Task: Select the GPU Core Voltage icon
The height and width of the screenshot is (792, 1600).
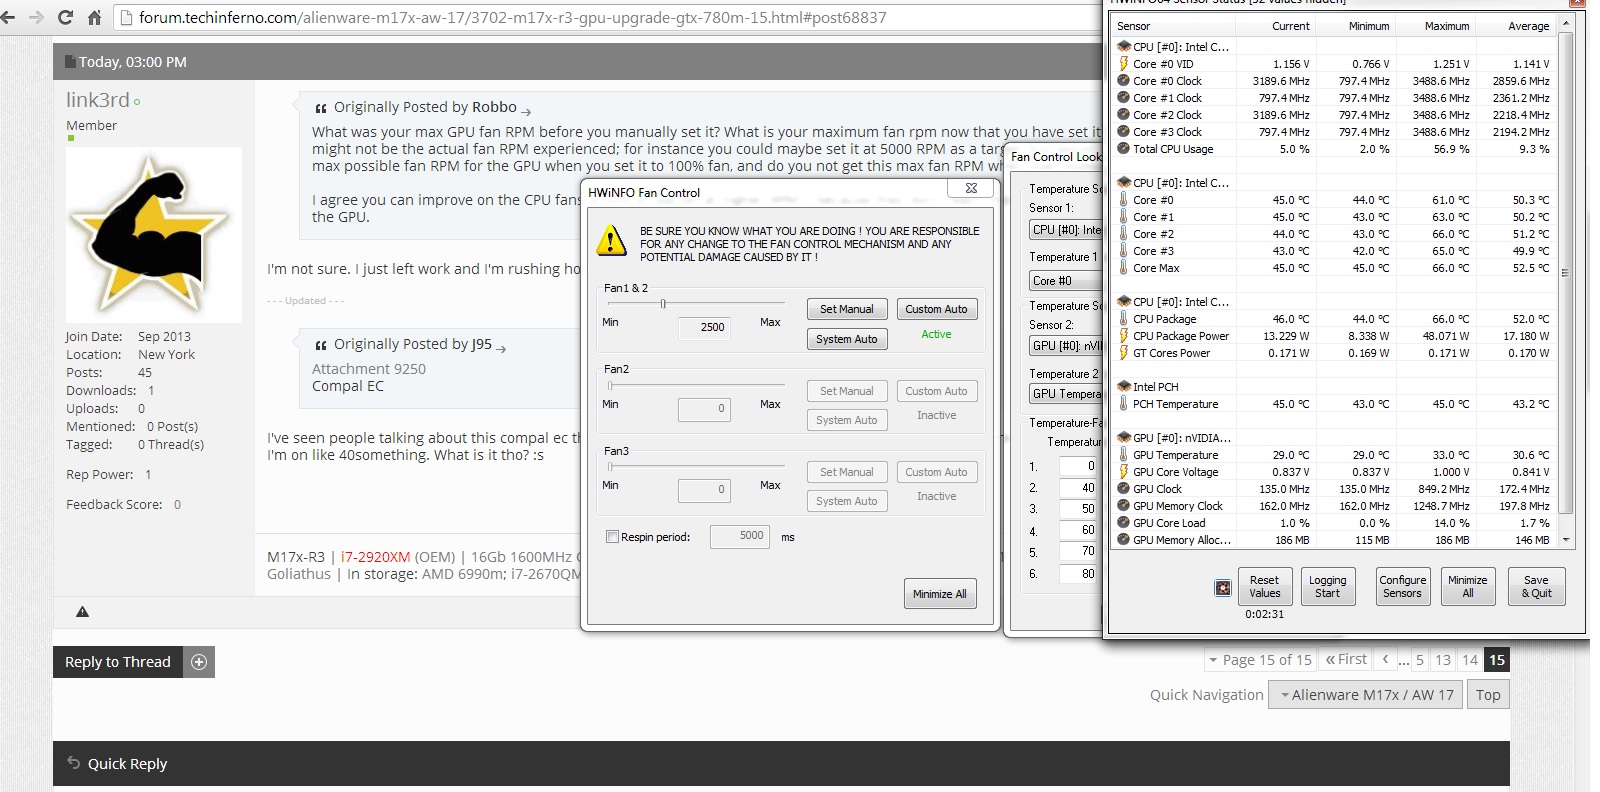Action: [x=1124, y=472]
